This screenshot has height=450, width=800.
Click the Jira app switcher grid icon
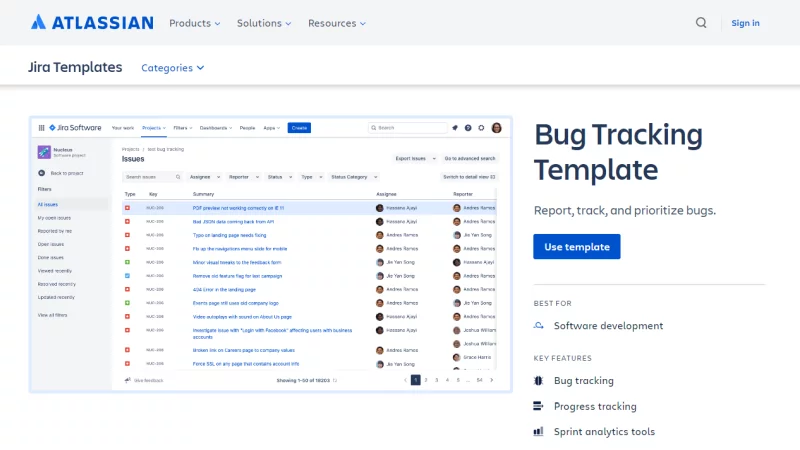click(41, 128)
